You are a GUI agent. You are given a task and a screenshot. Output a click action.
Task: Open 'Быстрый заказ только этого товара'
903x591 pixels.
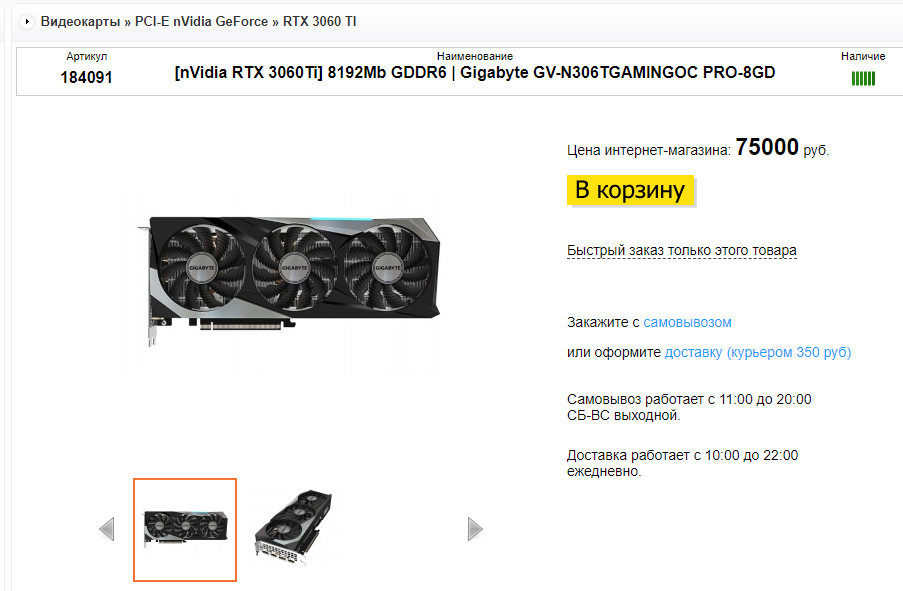[x=681, y=251]
